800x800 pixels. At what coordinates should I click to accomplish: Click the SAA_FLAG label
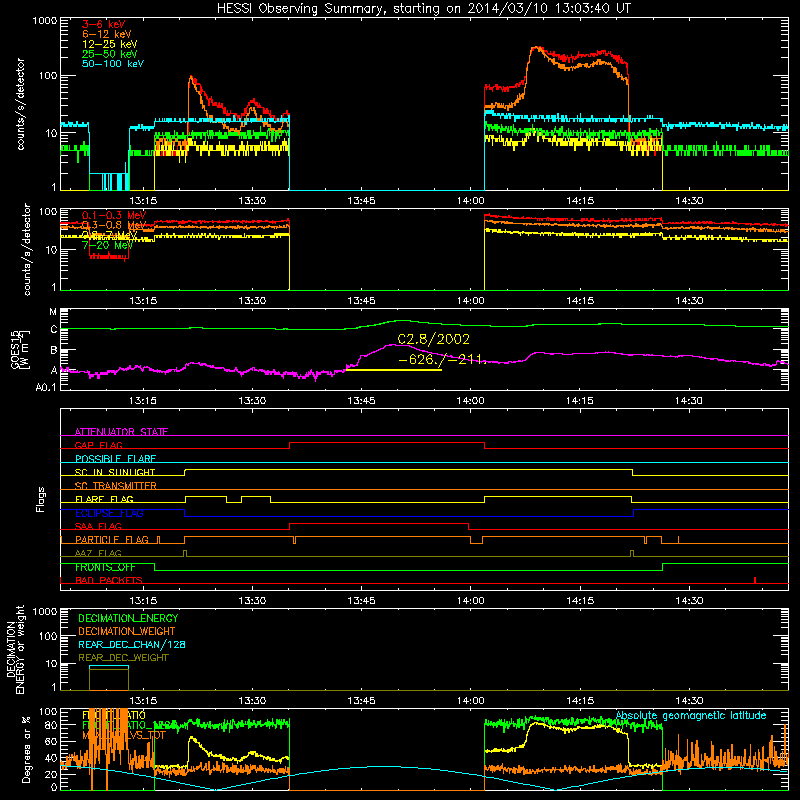[x=98, y=526]
